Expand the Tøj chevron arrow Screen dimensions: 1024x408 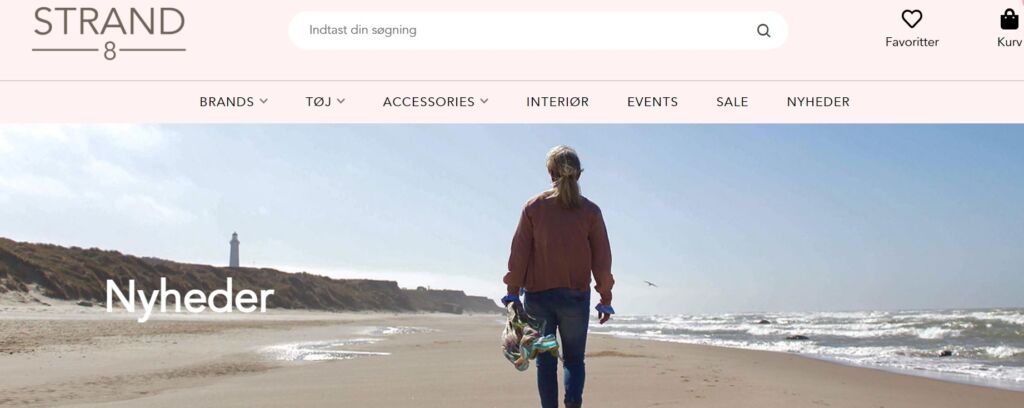[x=341, y=101]
